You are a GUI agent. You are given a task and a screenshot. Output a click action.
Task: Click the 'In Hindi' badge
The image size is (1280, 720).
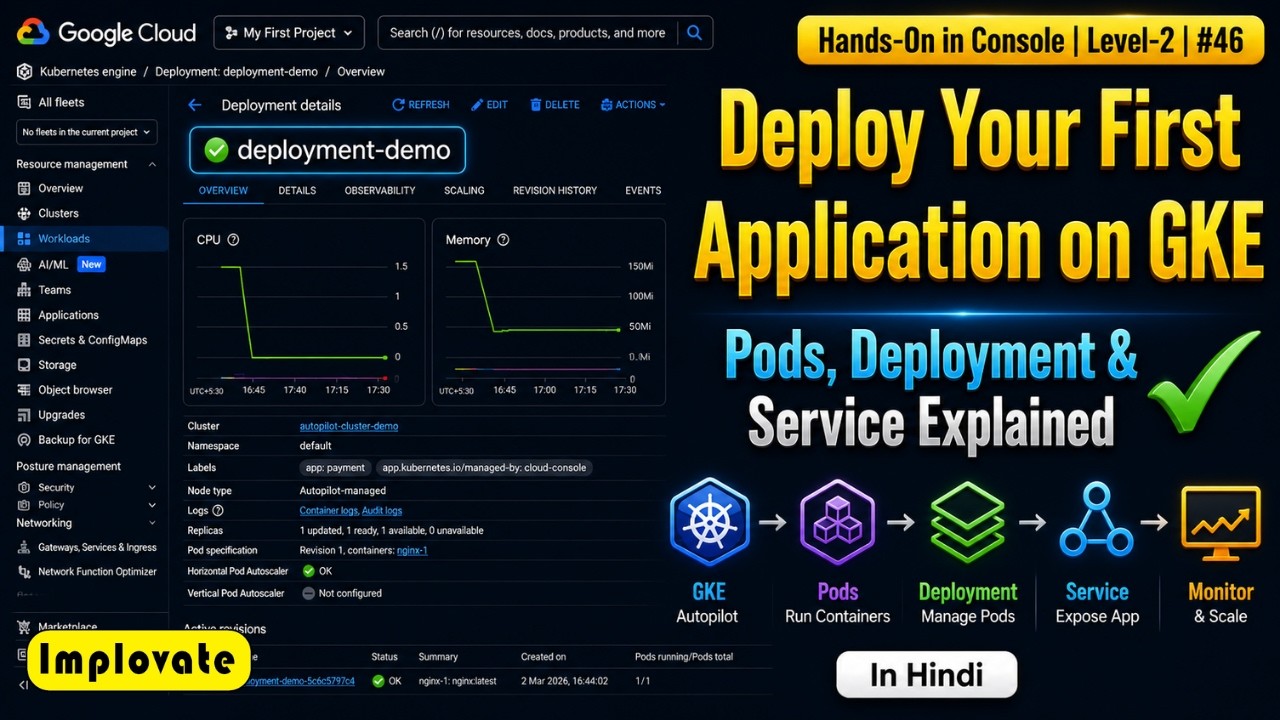pos(926,675)
